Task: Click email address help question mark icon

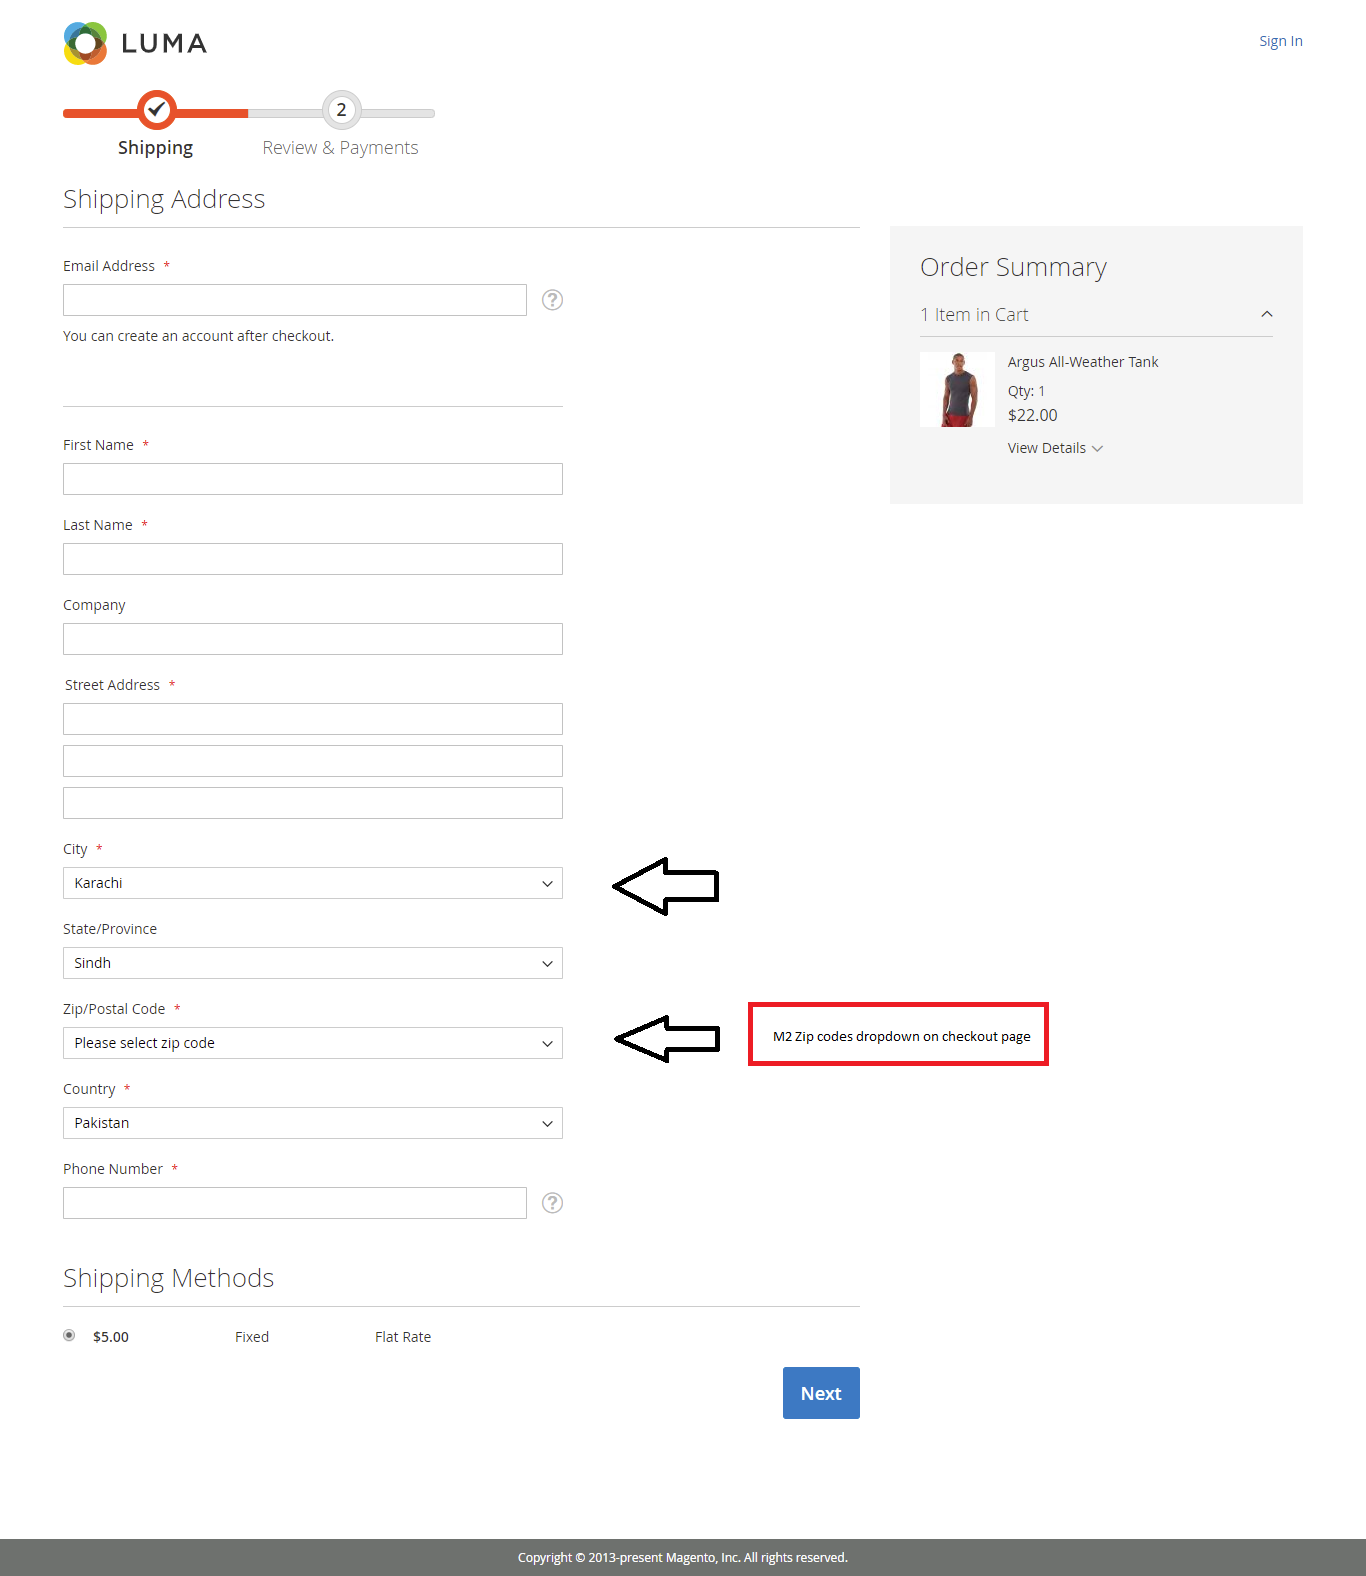Action: click(552, 300)
